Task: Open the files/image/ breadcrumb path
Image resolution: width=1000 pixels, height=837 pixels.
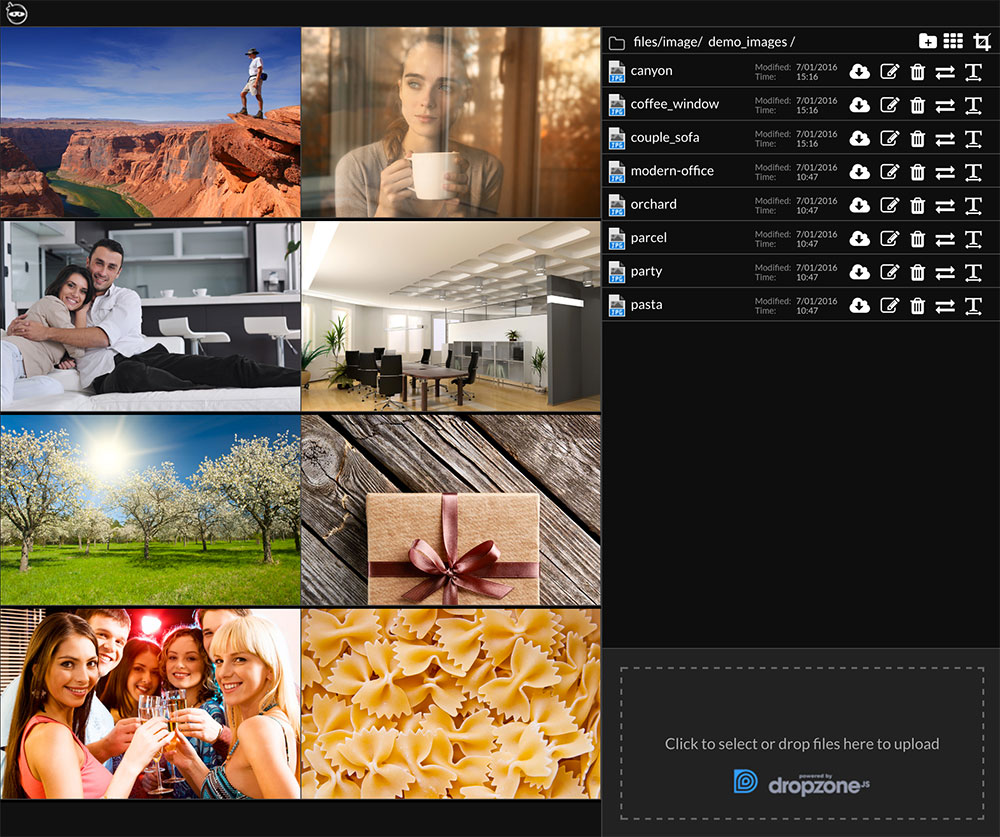Action: coord(668,42)
